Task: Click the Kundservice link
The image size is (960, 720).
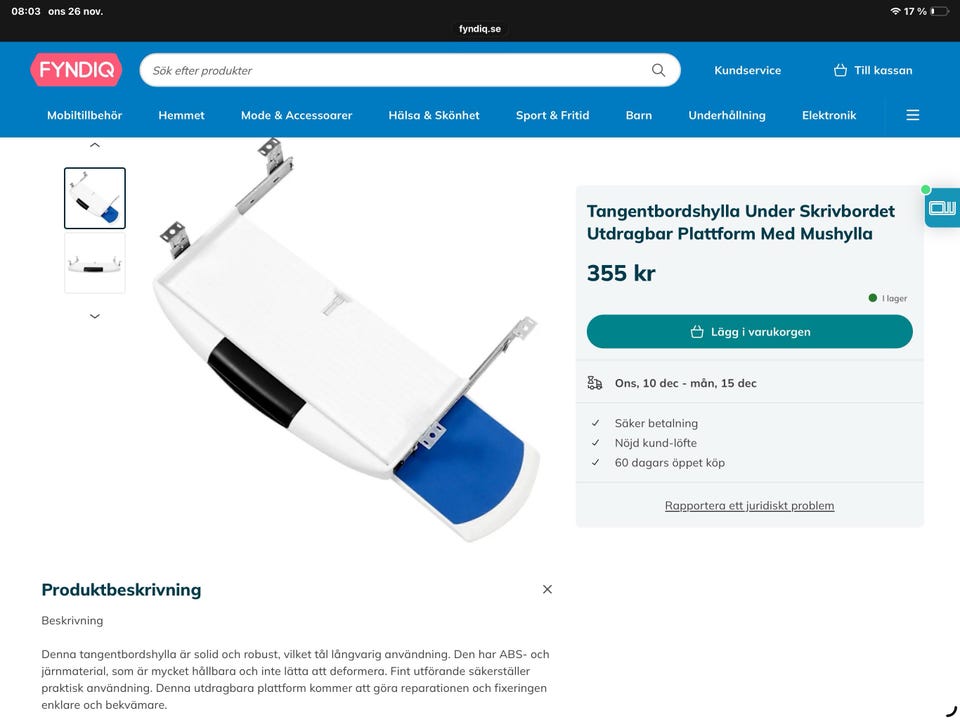Action: coord(748,70)
